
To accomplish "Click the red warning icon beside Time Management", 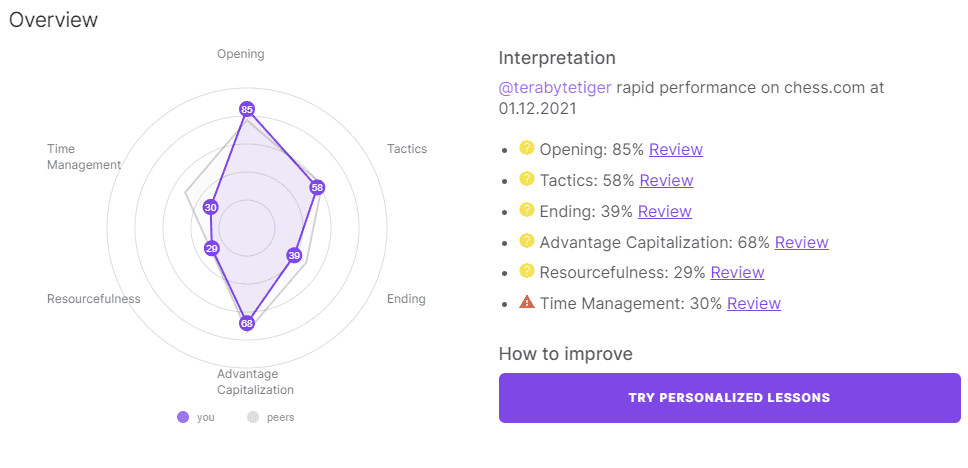I will (527, 302).
